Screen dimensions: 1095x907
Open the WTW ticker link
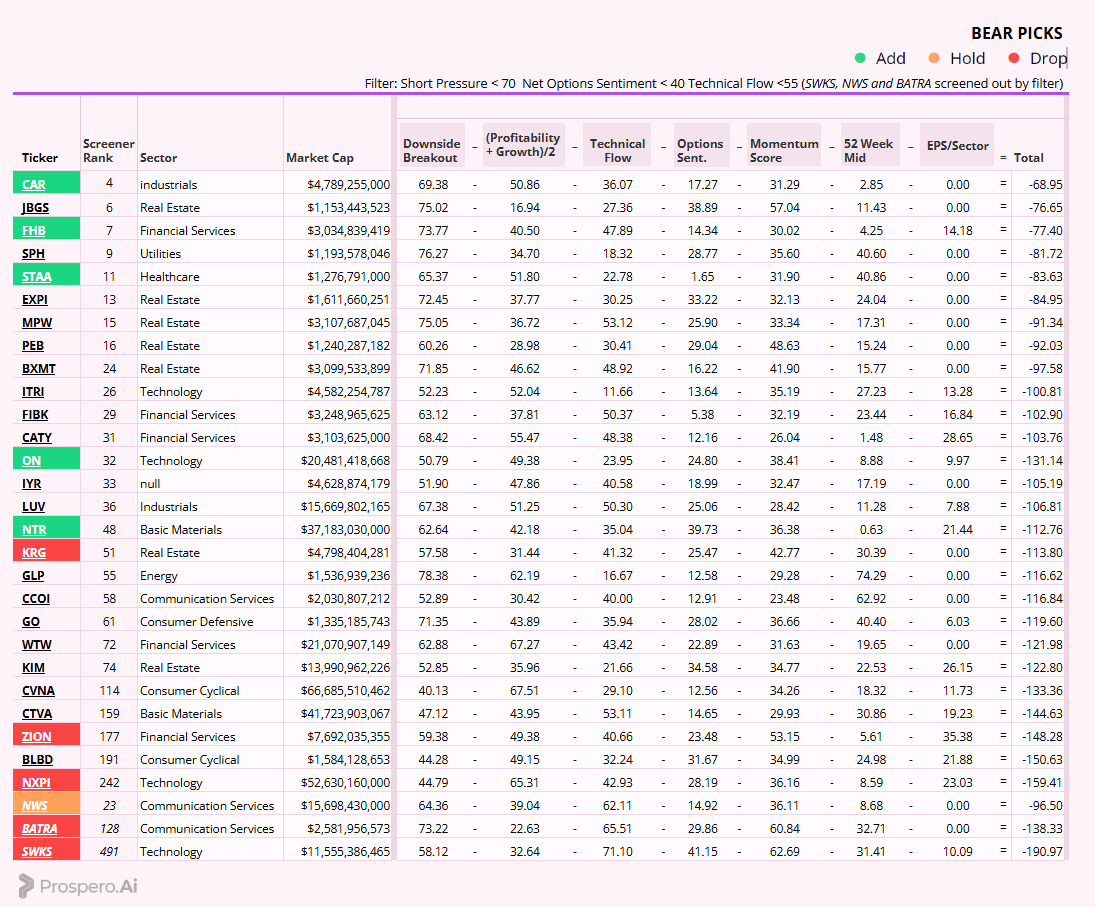coord(36,645)
